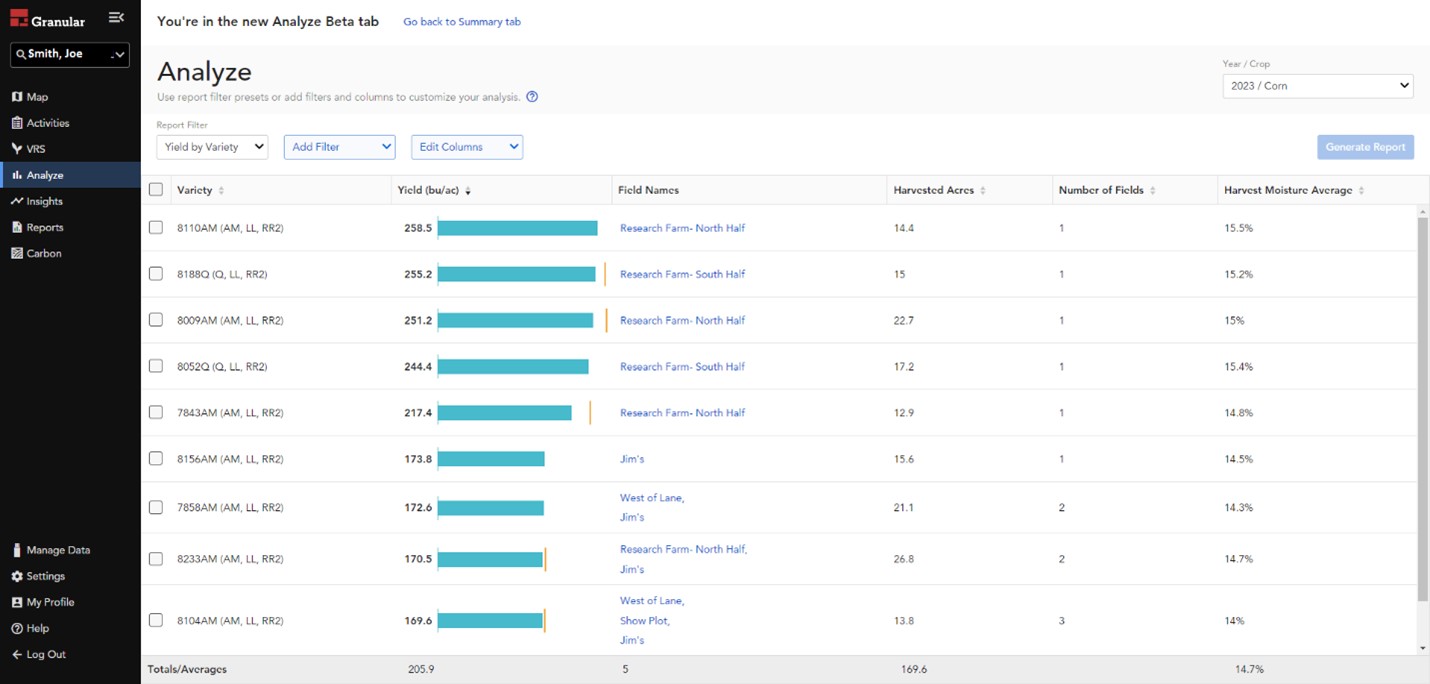The height and width of the screenshot is (684, 1430).
Task: Navigate to the Carbon section
Action: [44, 253]
